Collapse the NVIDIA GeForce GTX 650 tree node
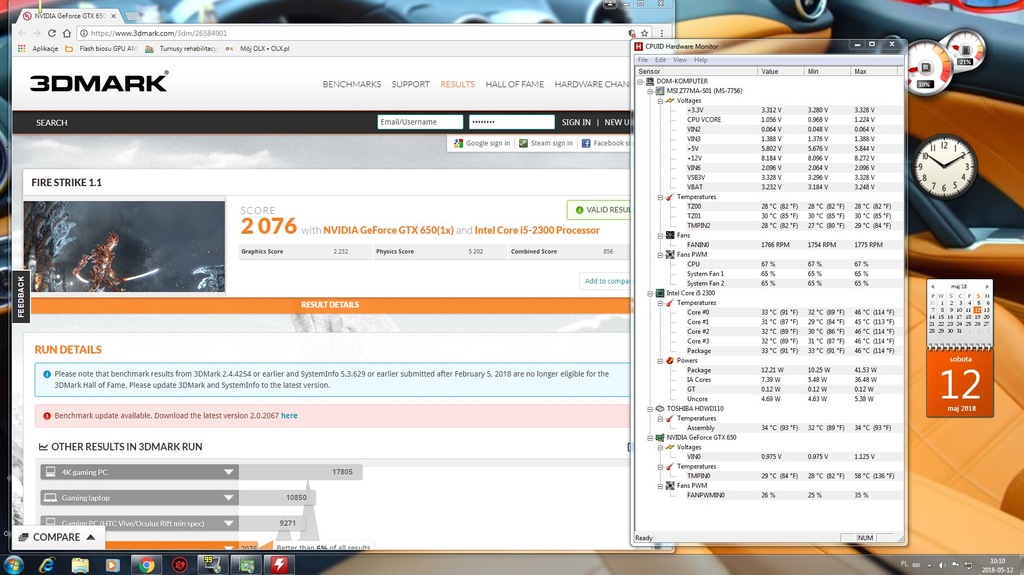 [650, 438]
